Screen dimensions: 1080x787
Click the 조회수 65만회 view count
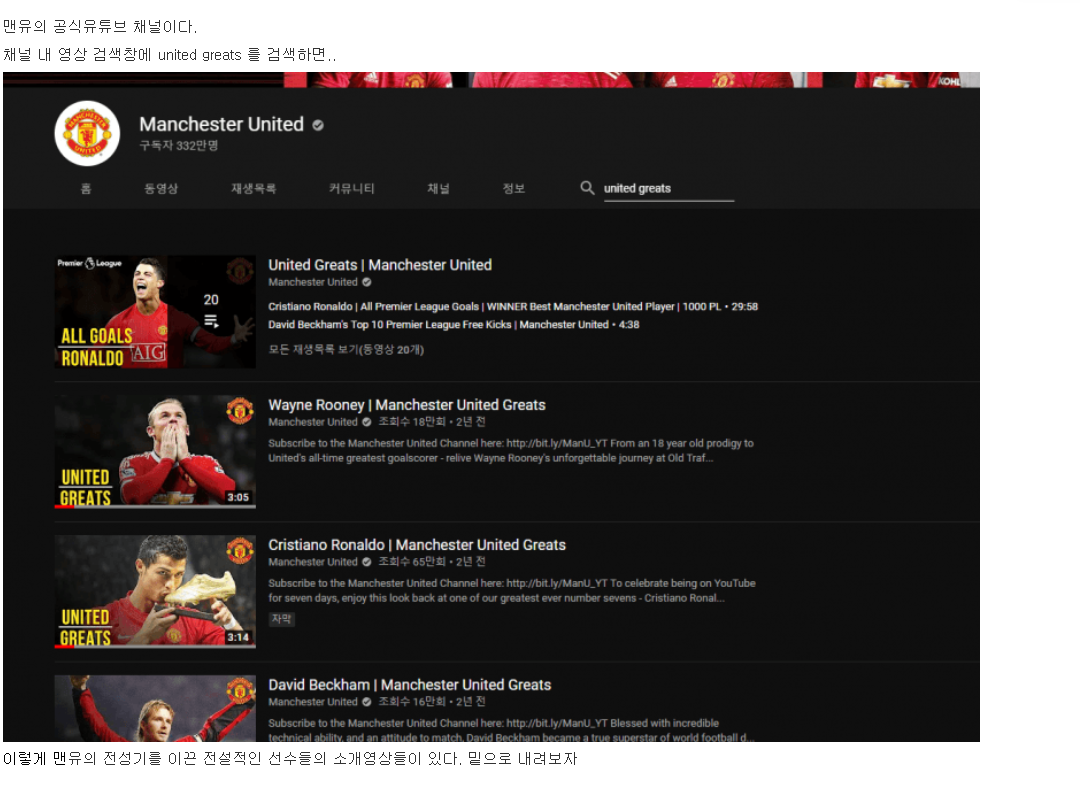tap(412, 562)
